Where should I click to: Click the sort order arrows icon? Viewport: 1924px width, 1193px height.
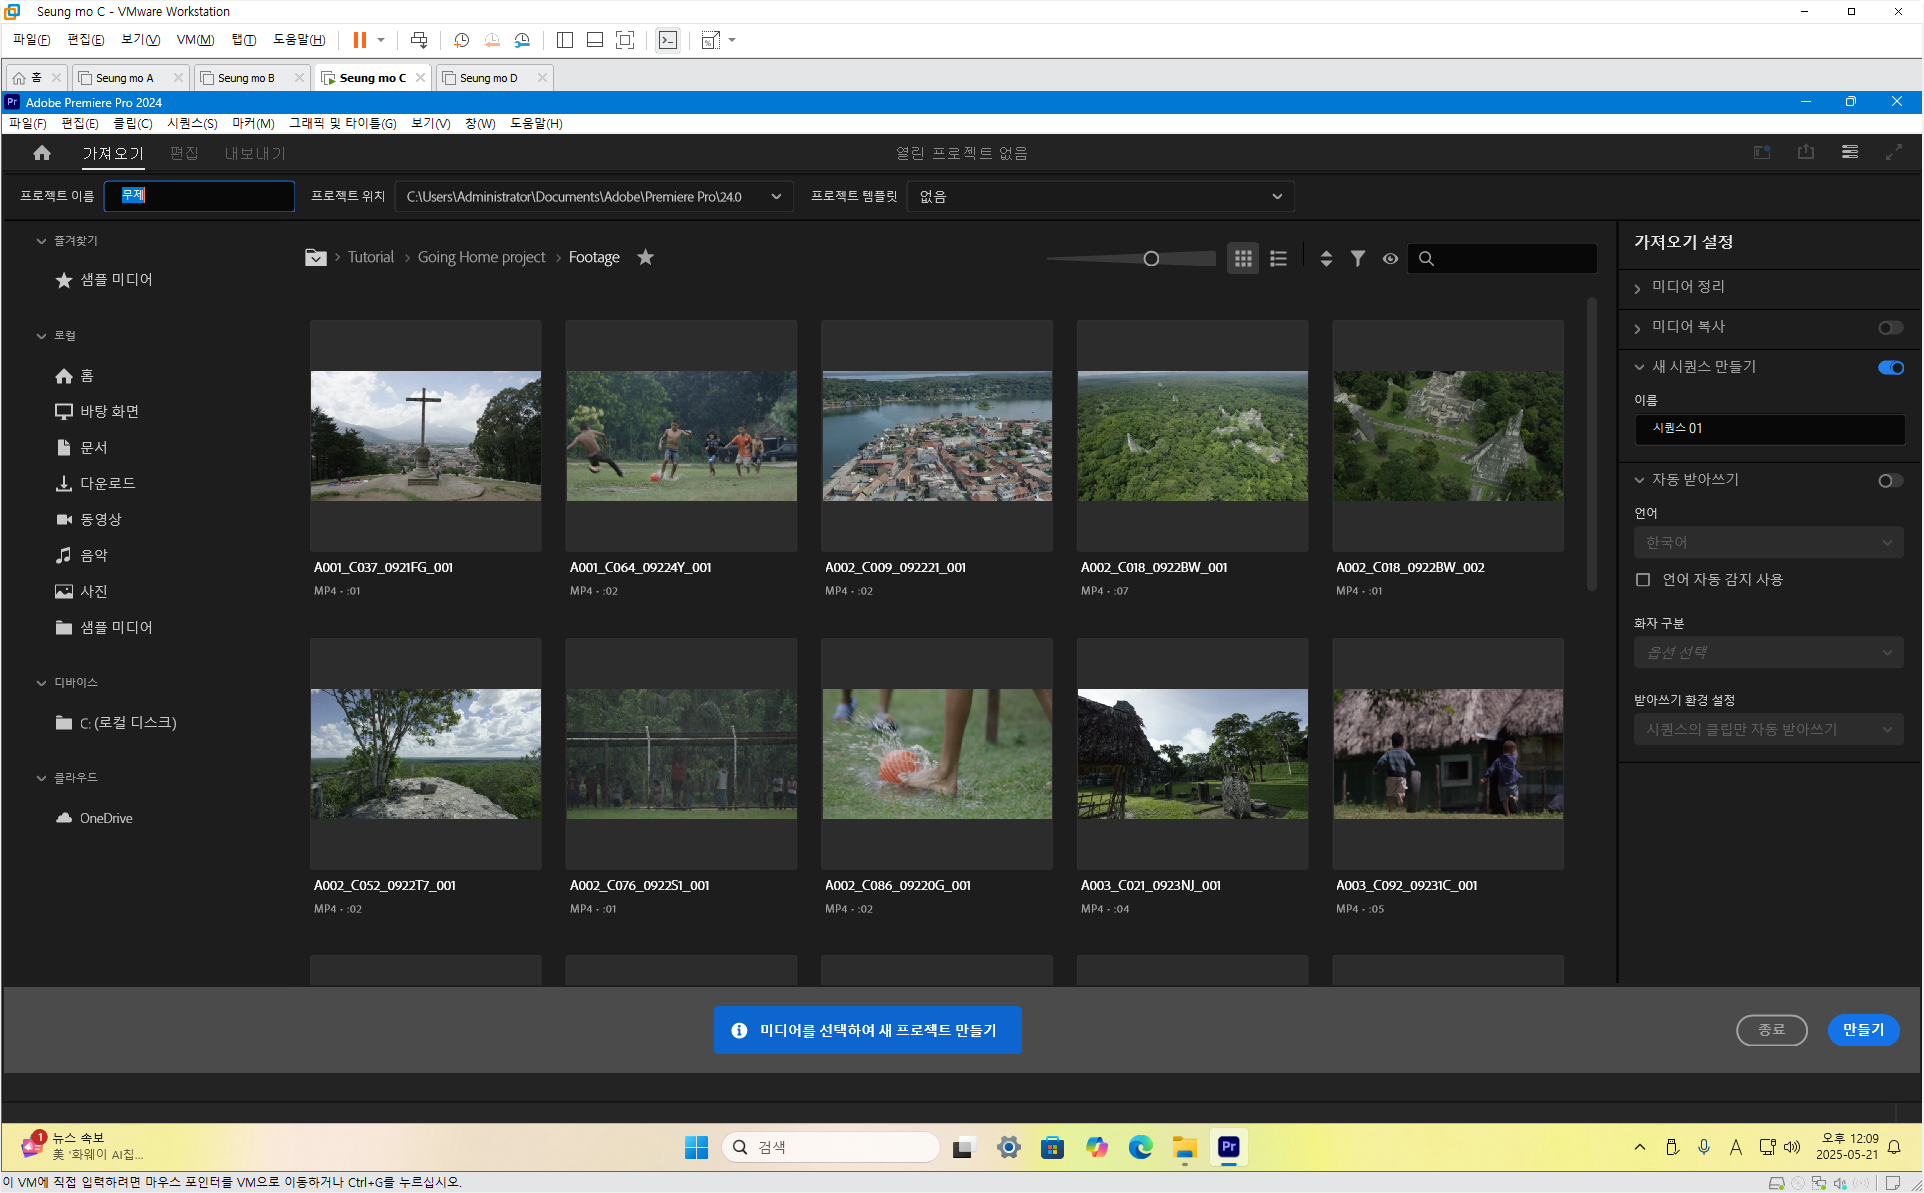(x=1326, y=259)
